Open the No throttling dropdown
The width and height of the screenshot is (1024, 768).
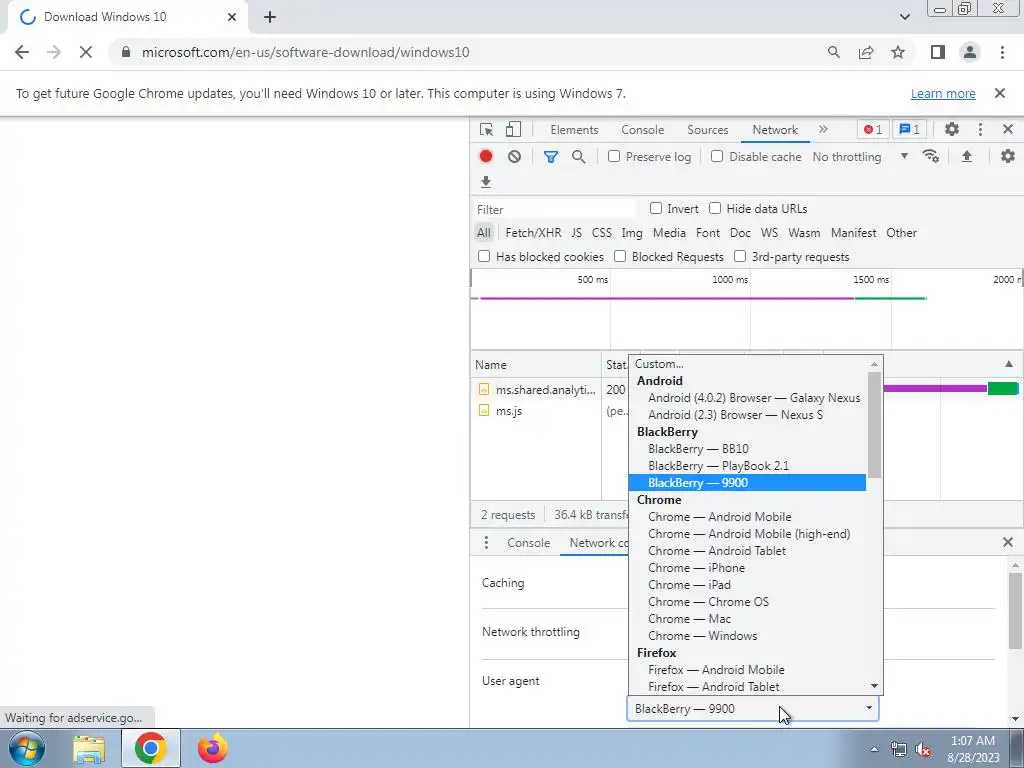pyautogui.click(x=861, y=157)
